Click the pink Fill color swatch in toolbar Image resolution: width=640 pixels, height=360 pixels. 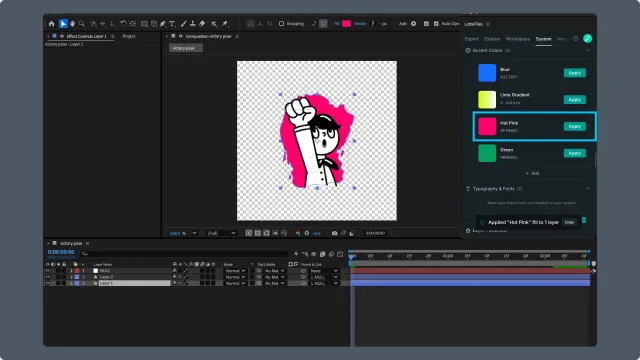(347, 24)
